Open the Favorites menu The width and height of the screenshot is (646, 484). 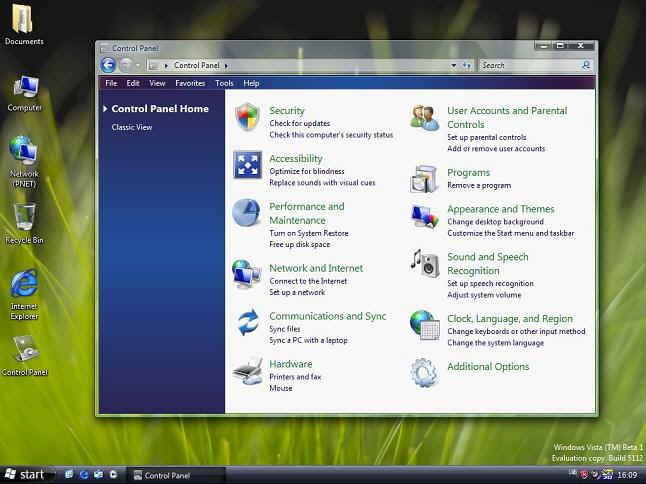[190, 83]
